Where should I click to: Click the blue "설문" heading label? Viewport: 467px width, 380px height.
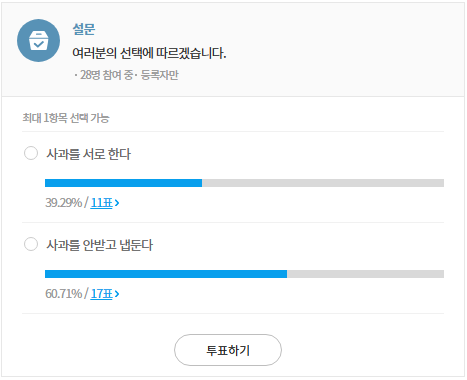point(84,29)
